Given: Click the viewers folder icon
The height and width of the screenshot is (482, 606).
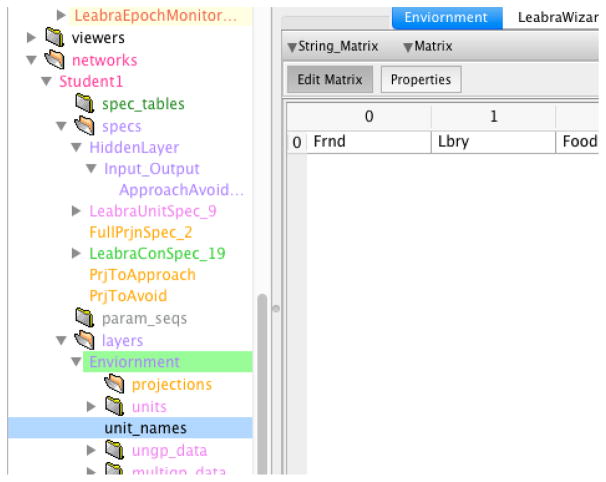Looking at the screenshot, I should (56, 38).
